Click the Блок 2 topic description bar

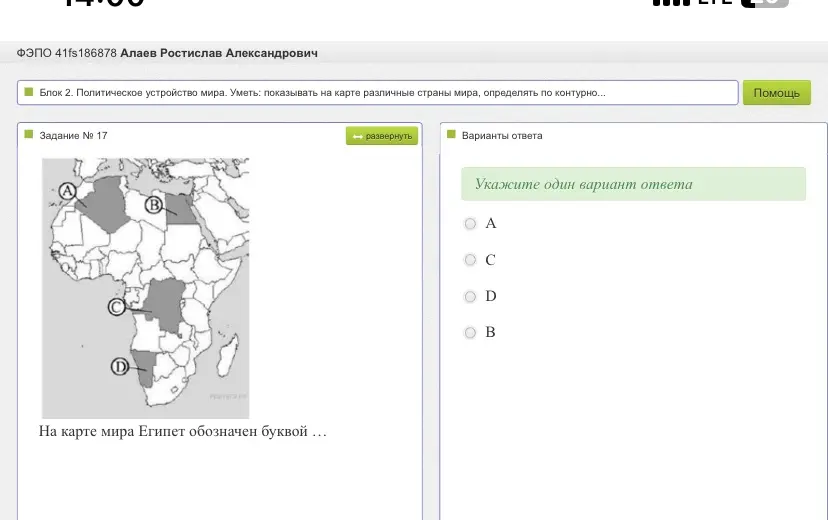point(378,93)
